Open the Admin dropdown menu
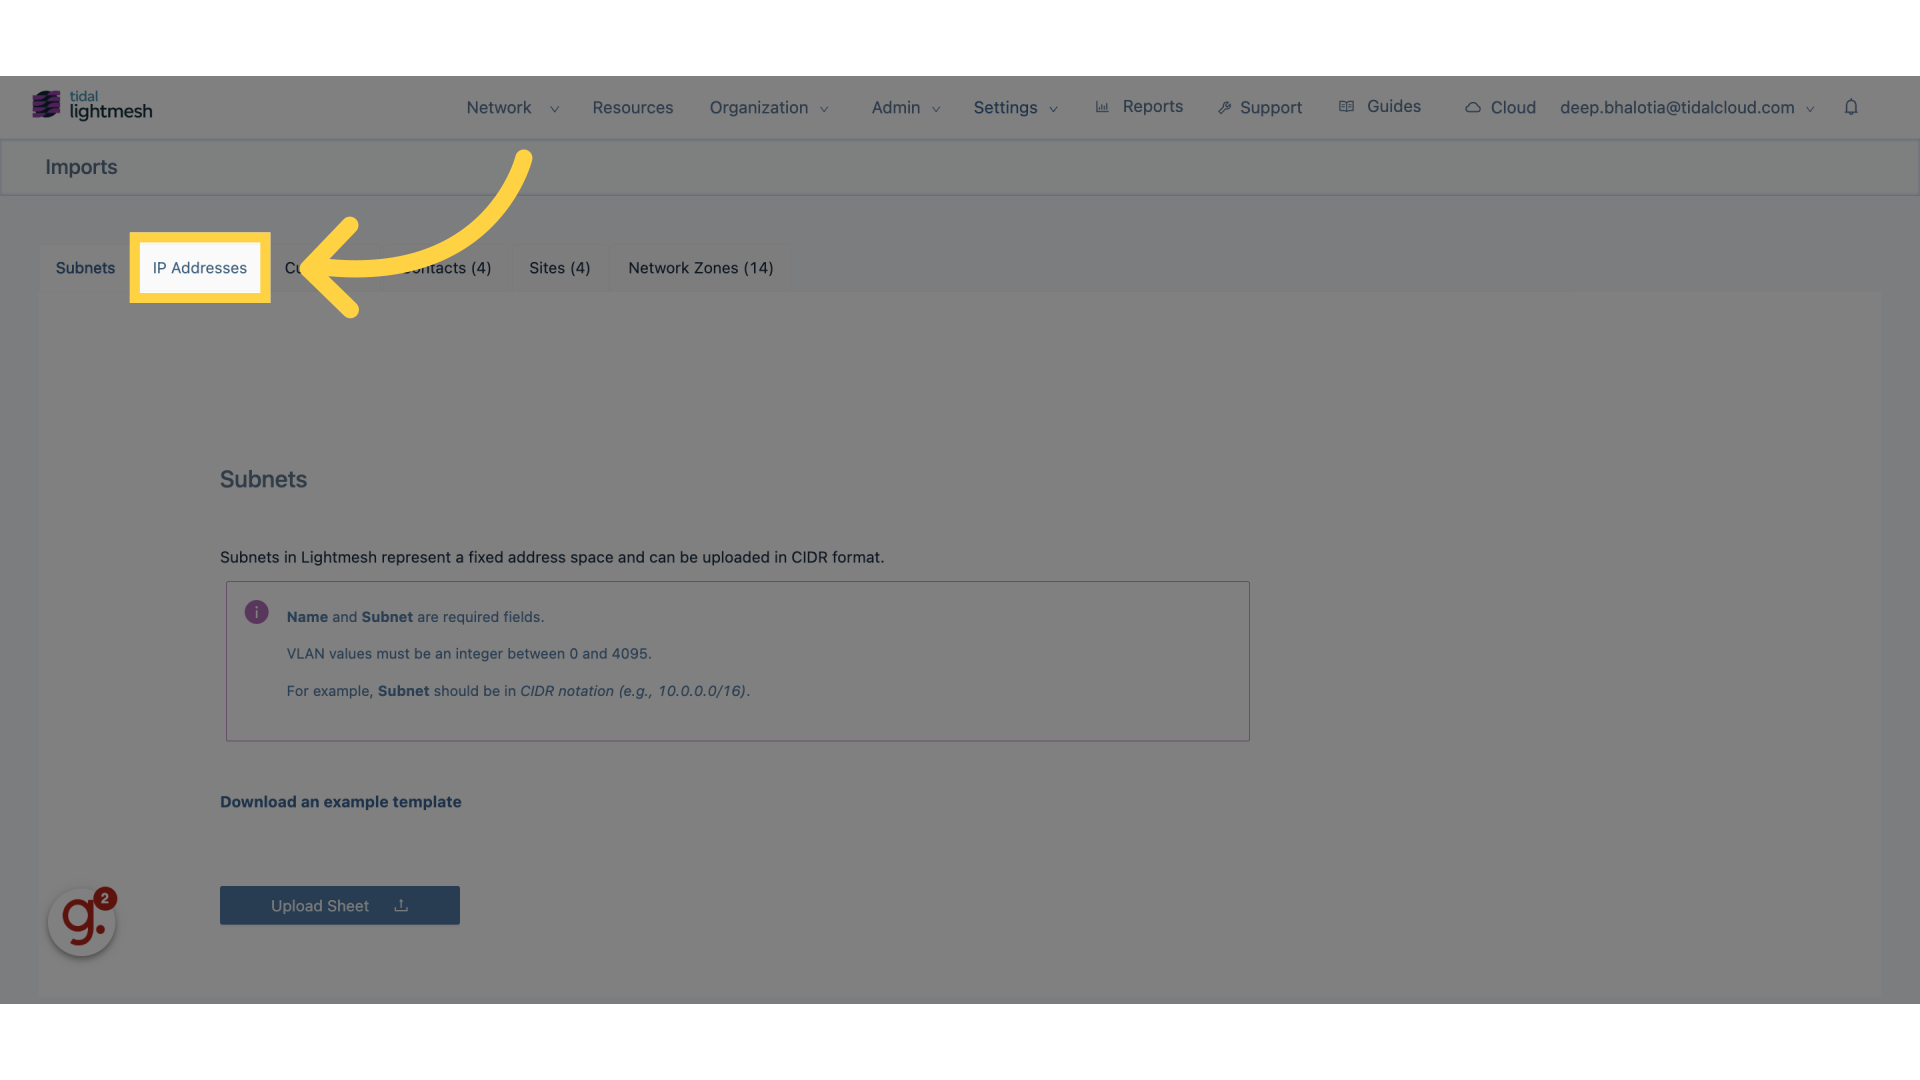 tap(905, 107)
